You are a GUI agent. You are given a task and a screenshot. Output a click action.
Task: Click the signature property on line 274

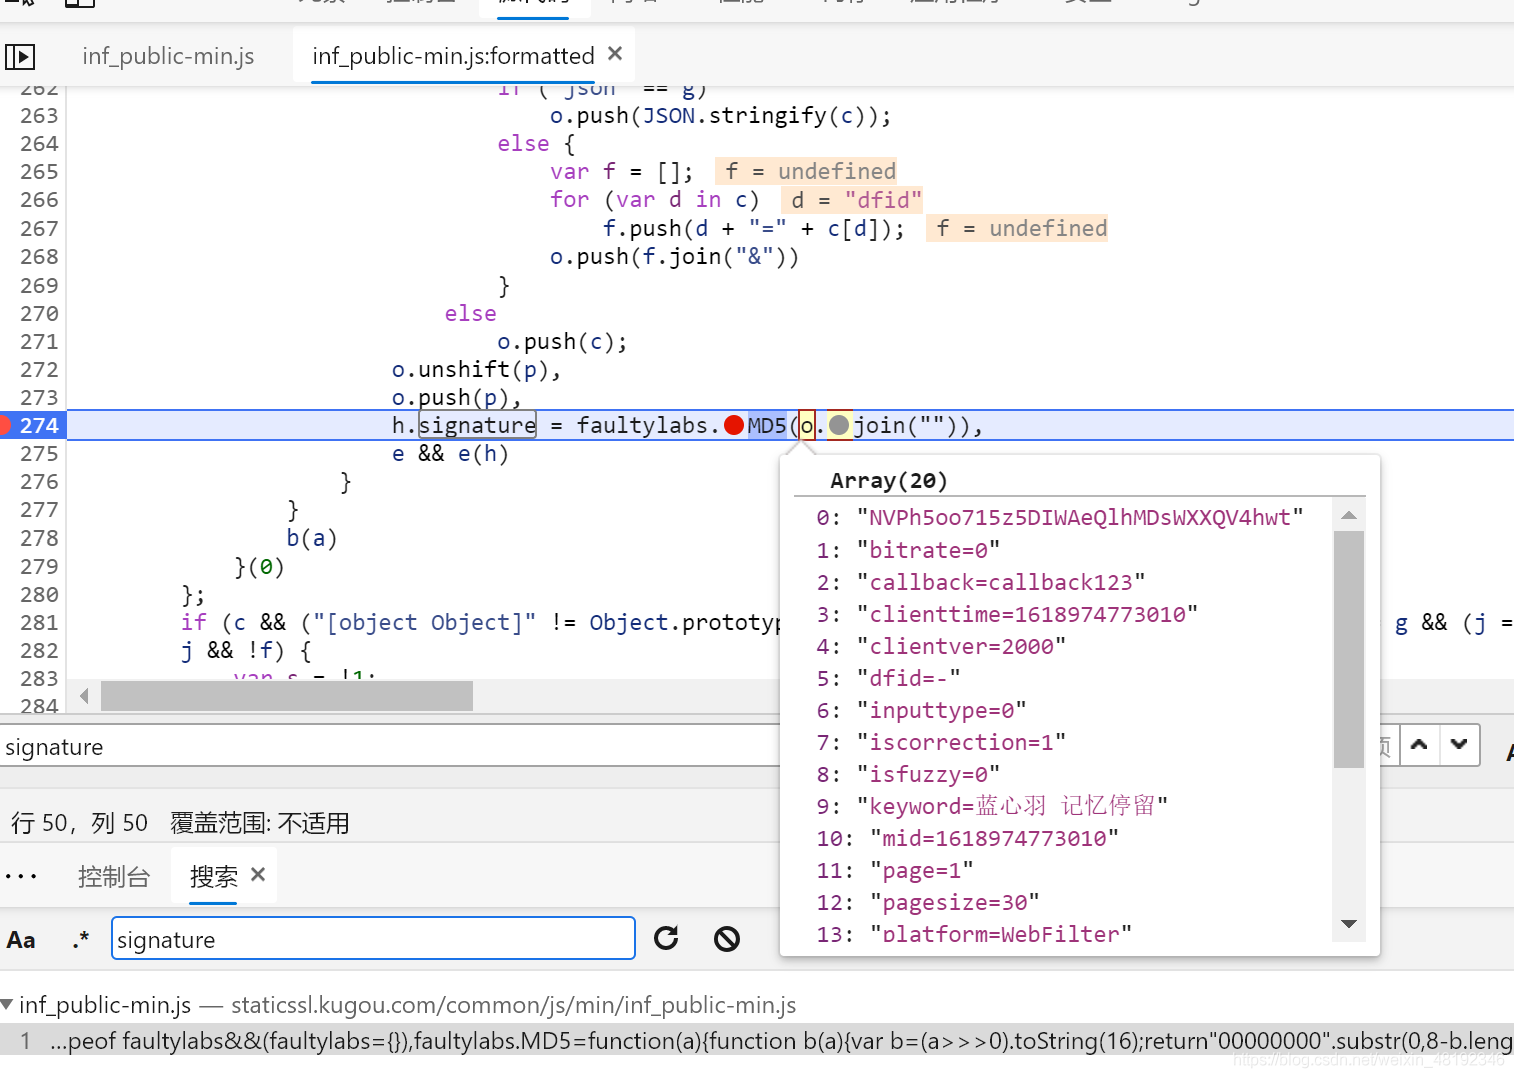pyautogui.click(x=477, y=425)
